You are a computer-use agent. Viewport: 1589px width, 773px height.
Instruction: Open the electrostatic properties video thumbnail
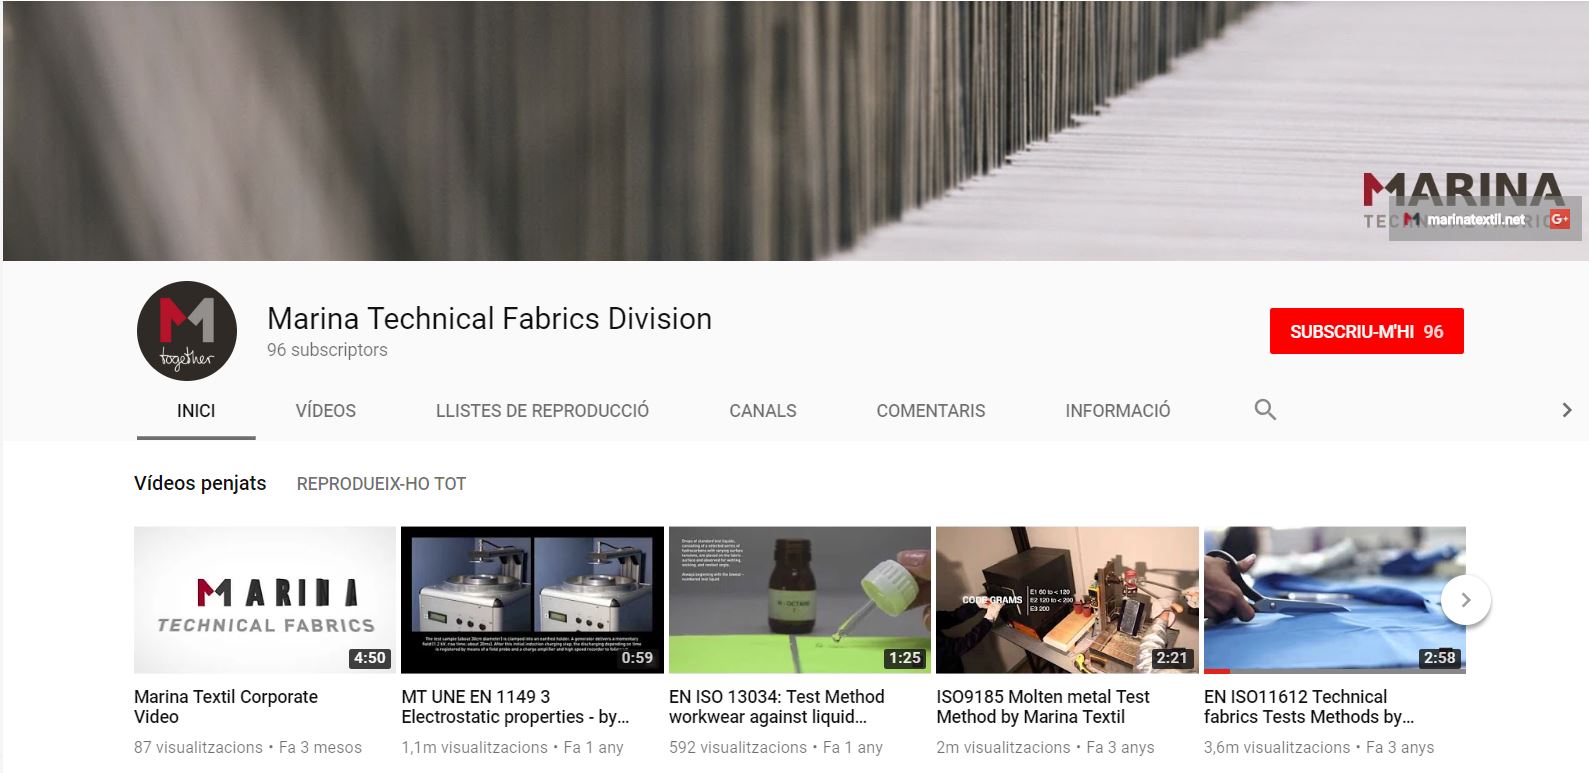tap(532, 600)
